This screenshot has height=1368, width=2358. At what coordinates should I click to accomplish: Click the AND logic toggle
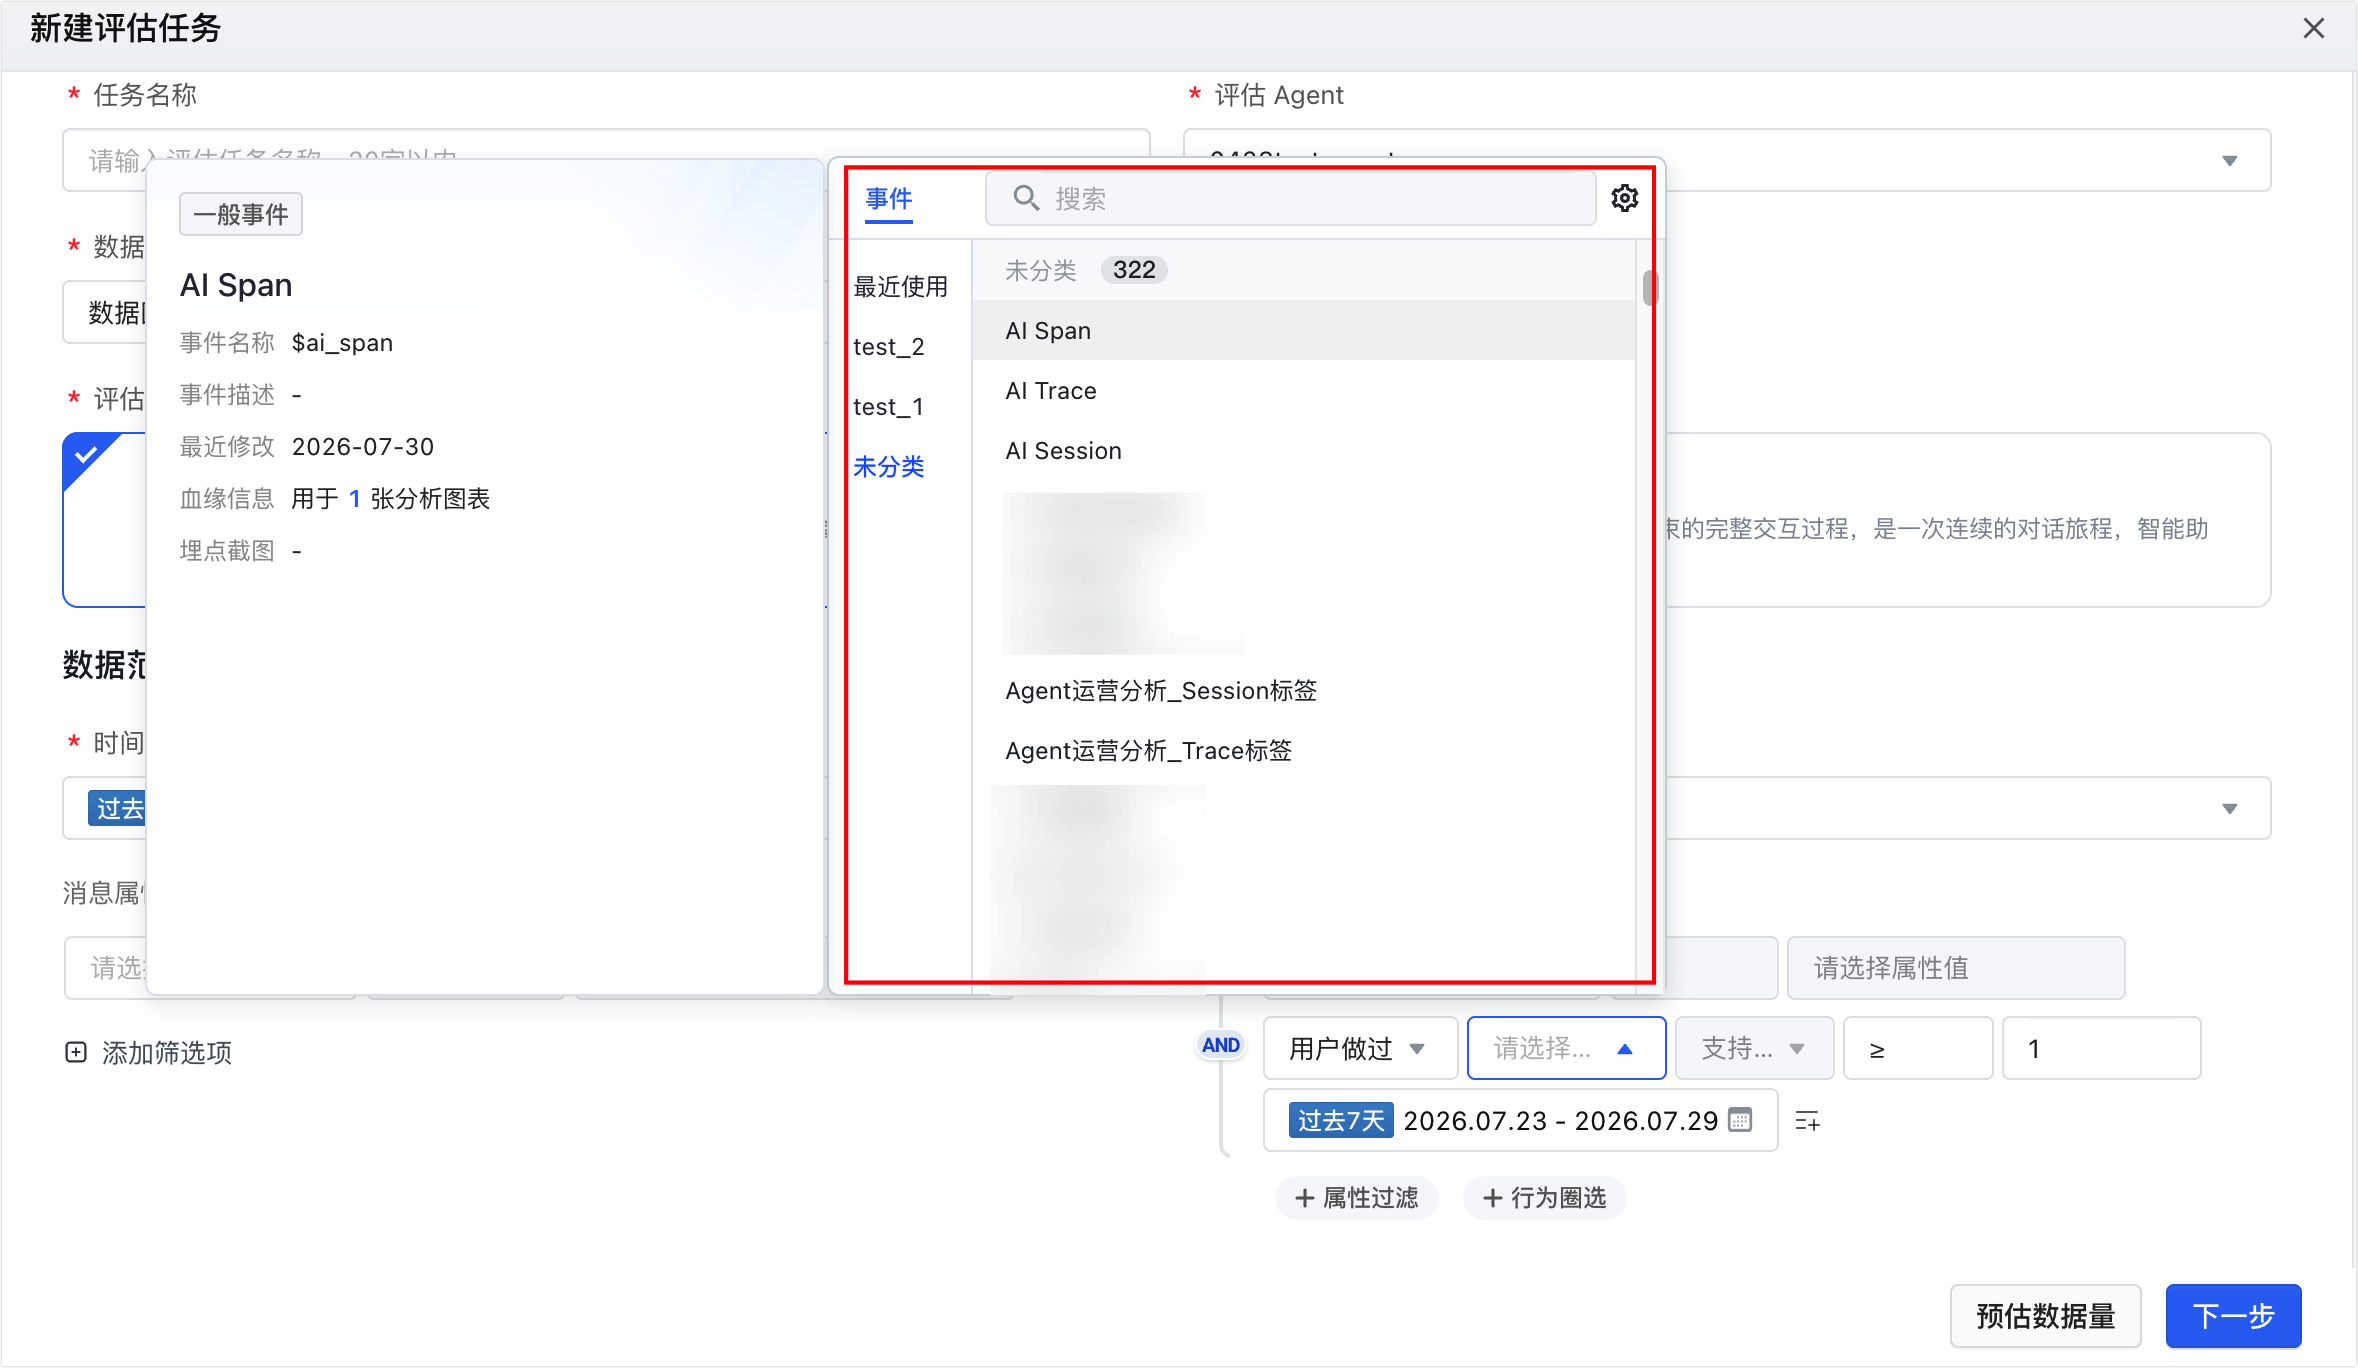click(1220, 1045)
